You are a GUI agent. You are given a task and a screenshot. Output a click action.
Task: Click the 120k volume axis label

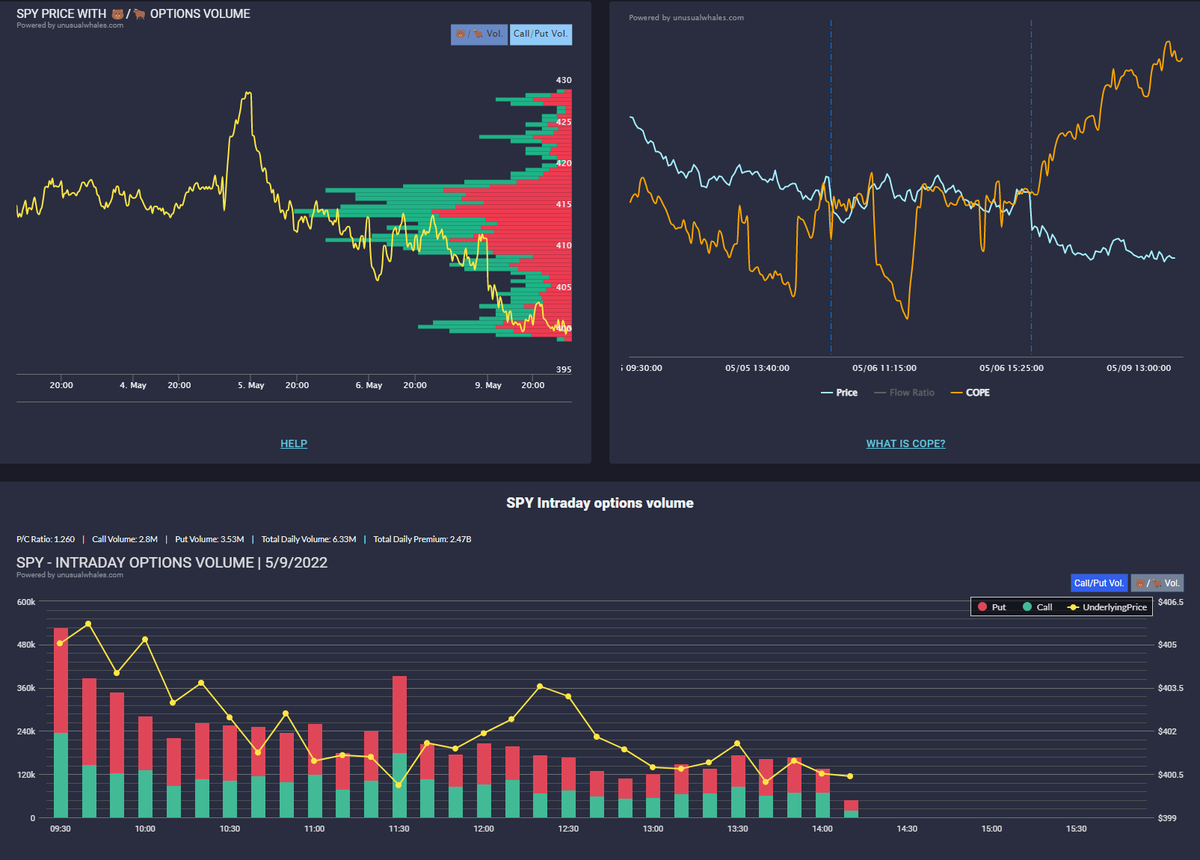tap(25, 775)
